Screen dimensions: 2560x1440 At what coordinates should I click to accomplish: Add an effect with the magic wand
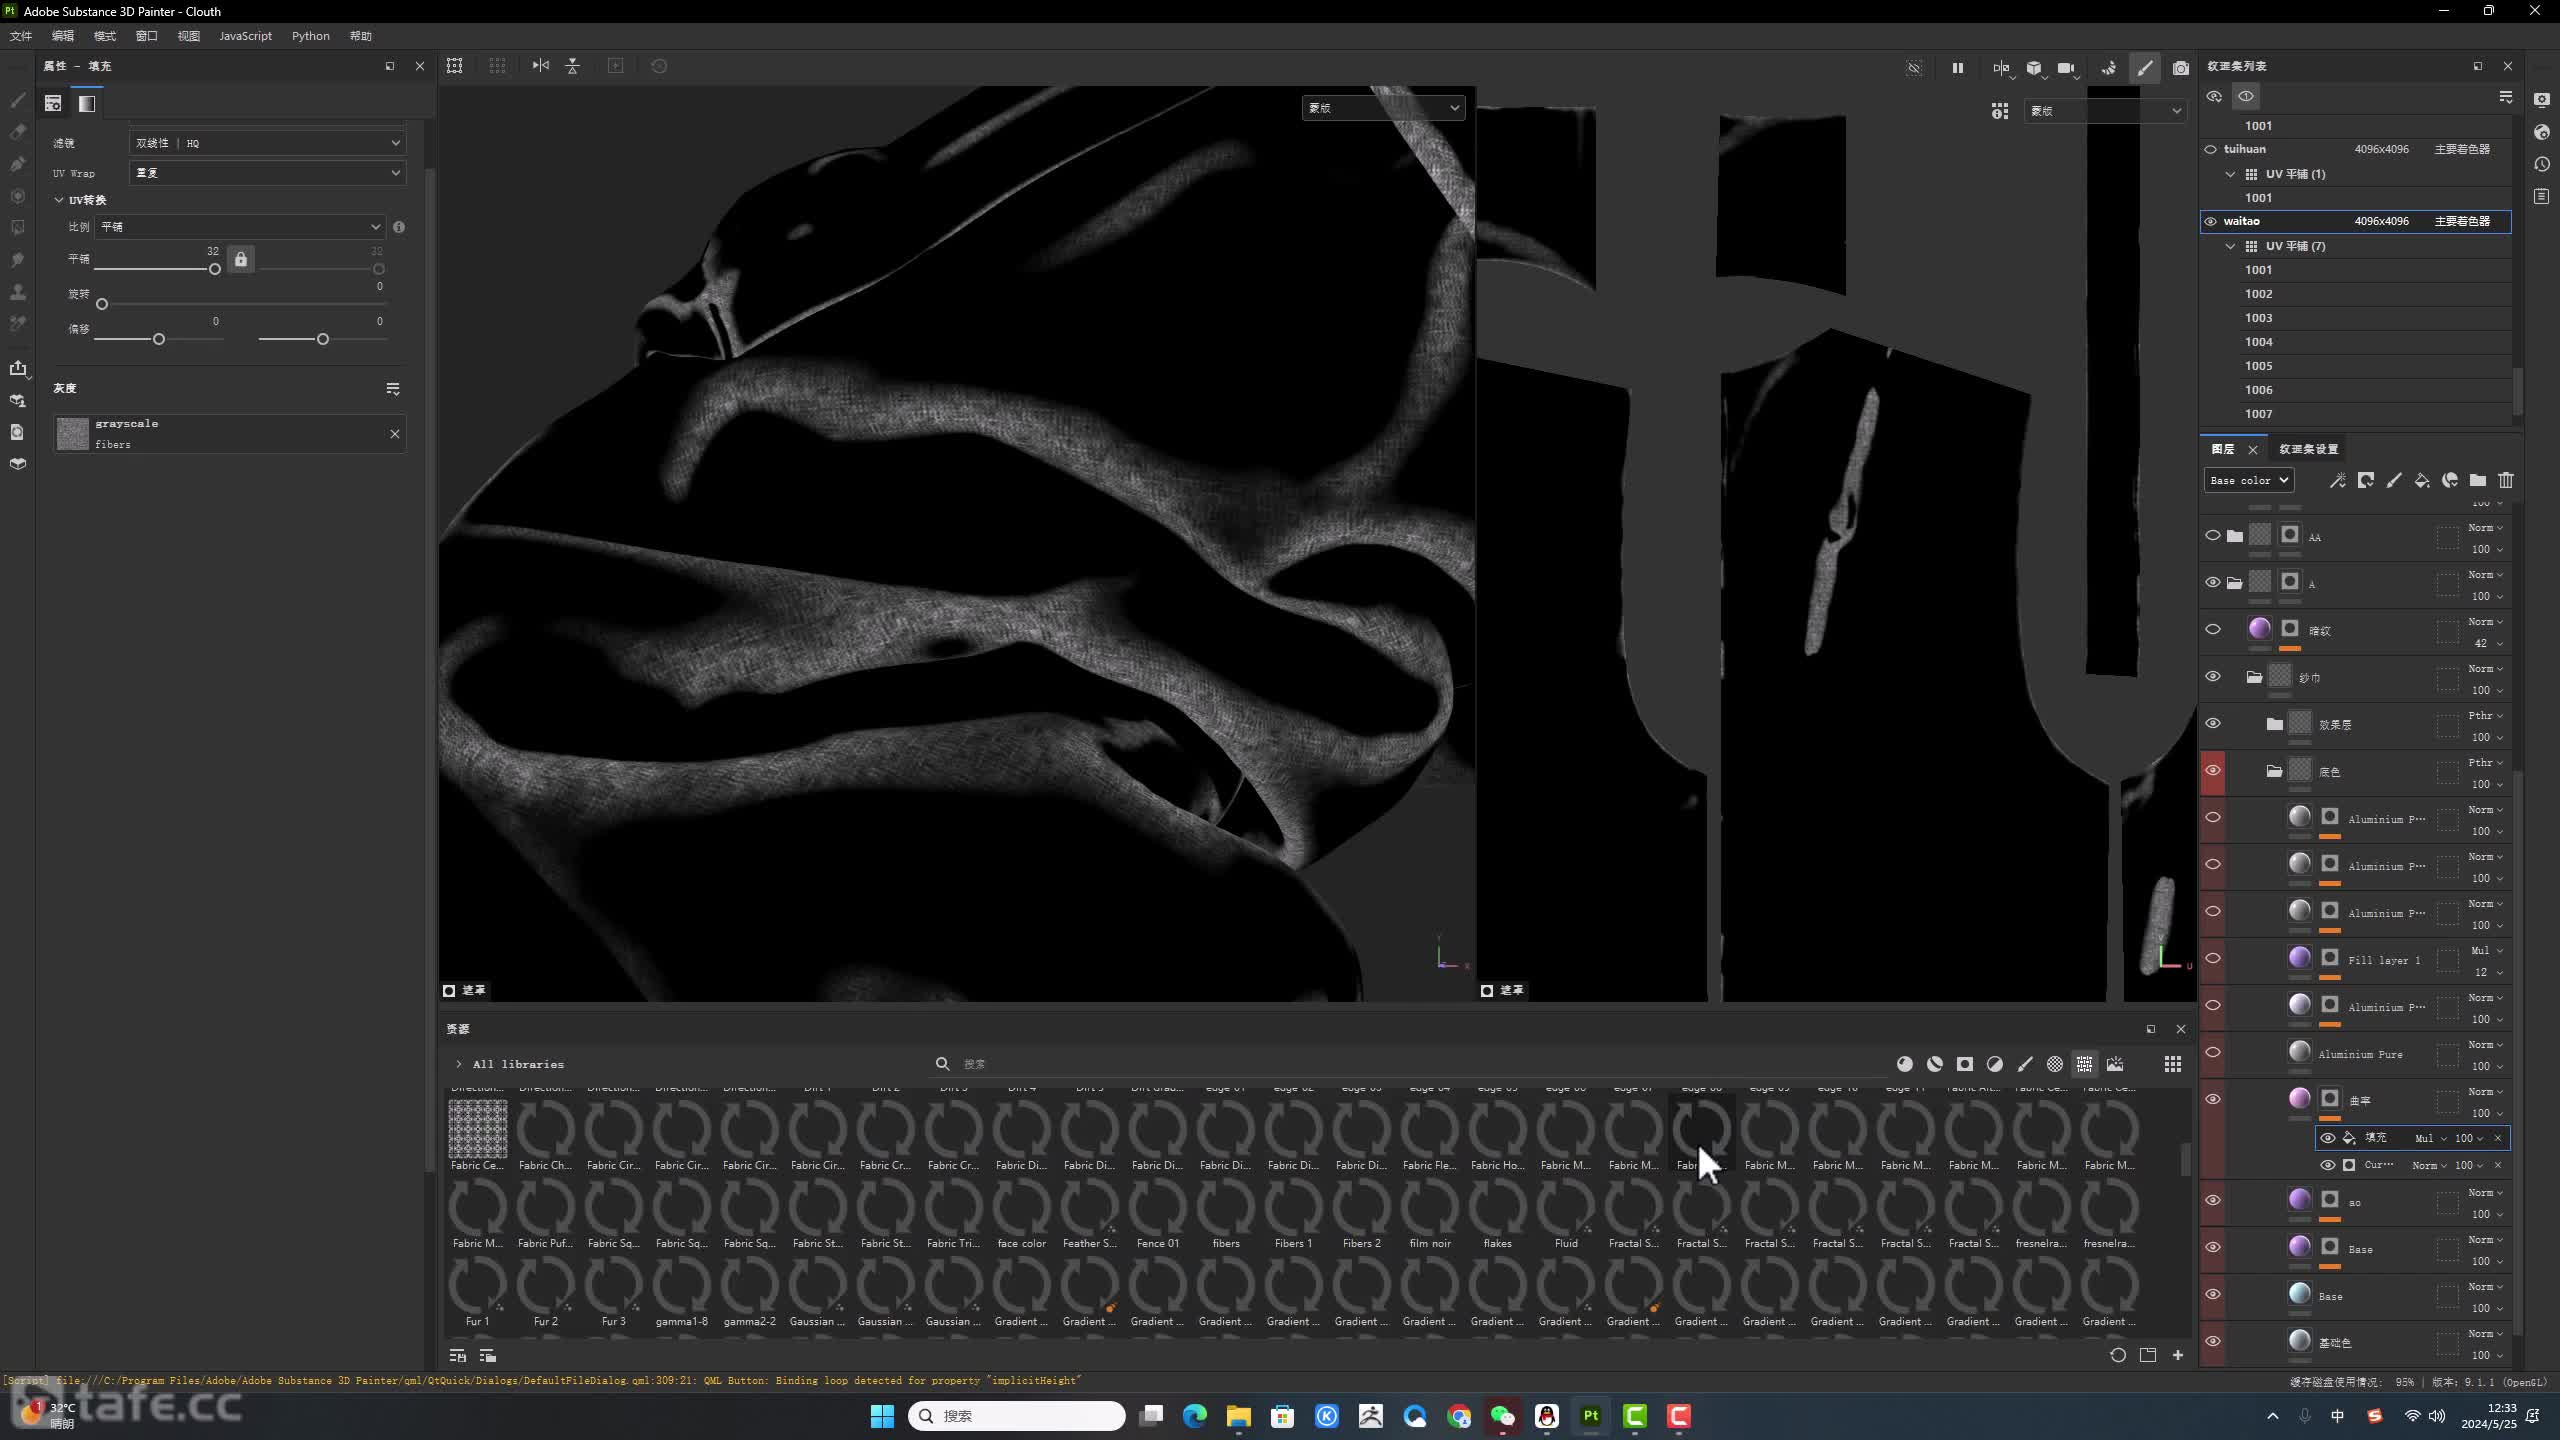click(x=2338, y=480)
